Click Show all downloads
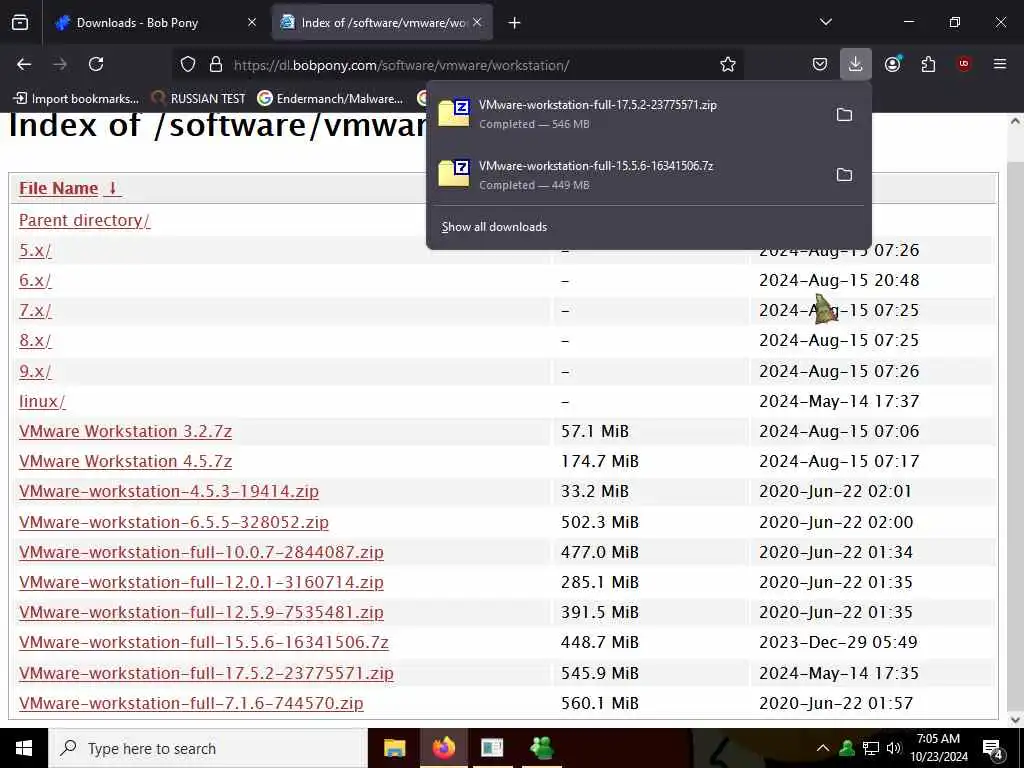The height and width of the screenshot is (768, 1024). (x=494, y=227)
